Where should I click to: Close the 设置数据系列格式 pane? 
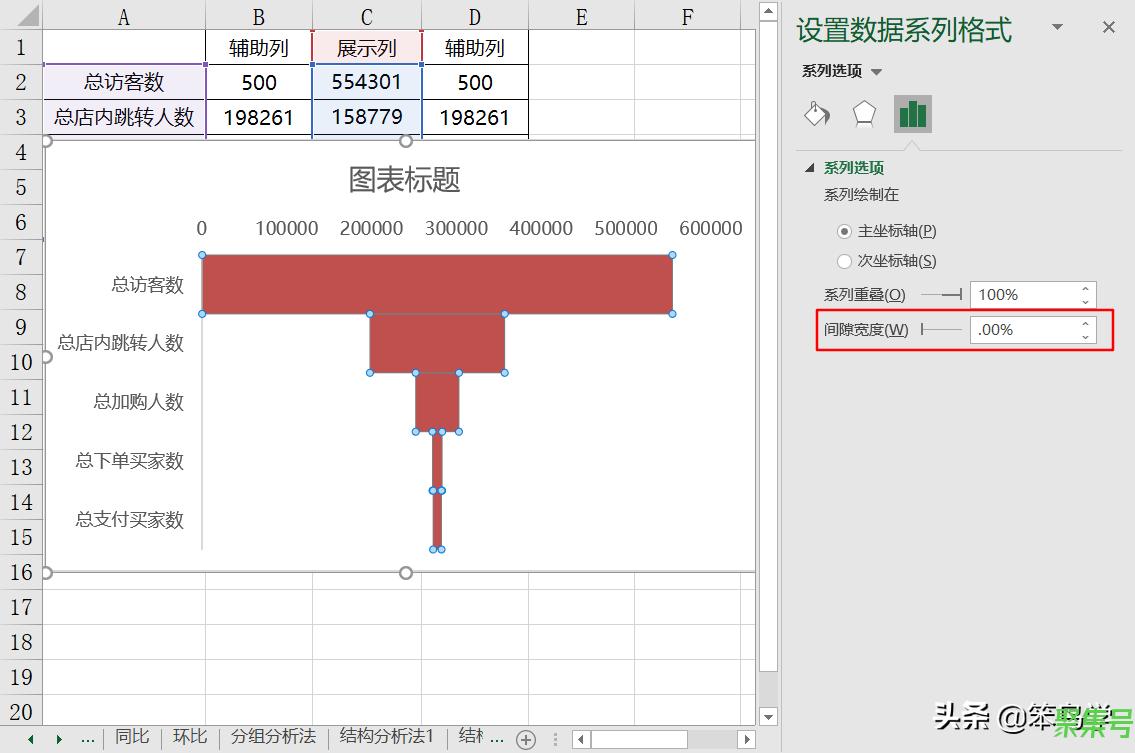point(1108,28)
